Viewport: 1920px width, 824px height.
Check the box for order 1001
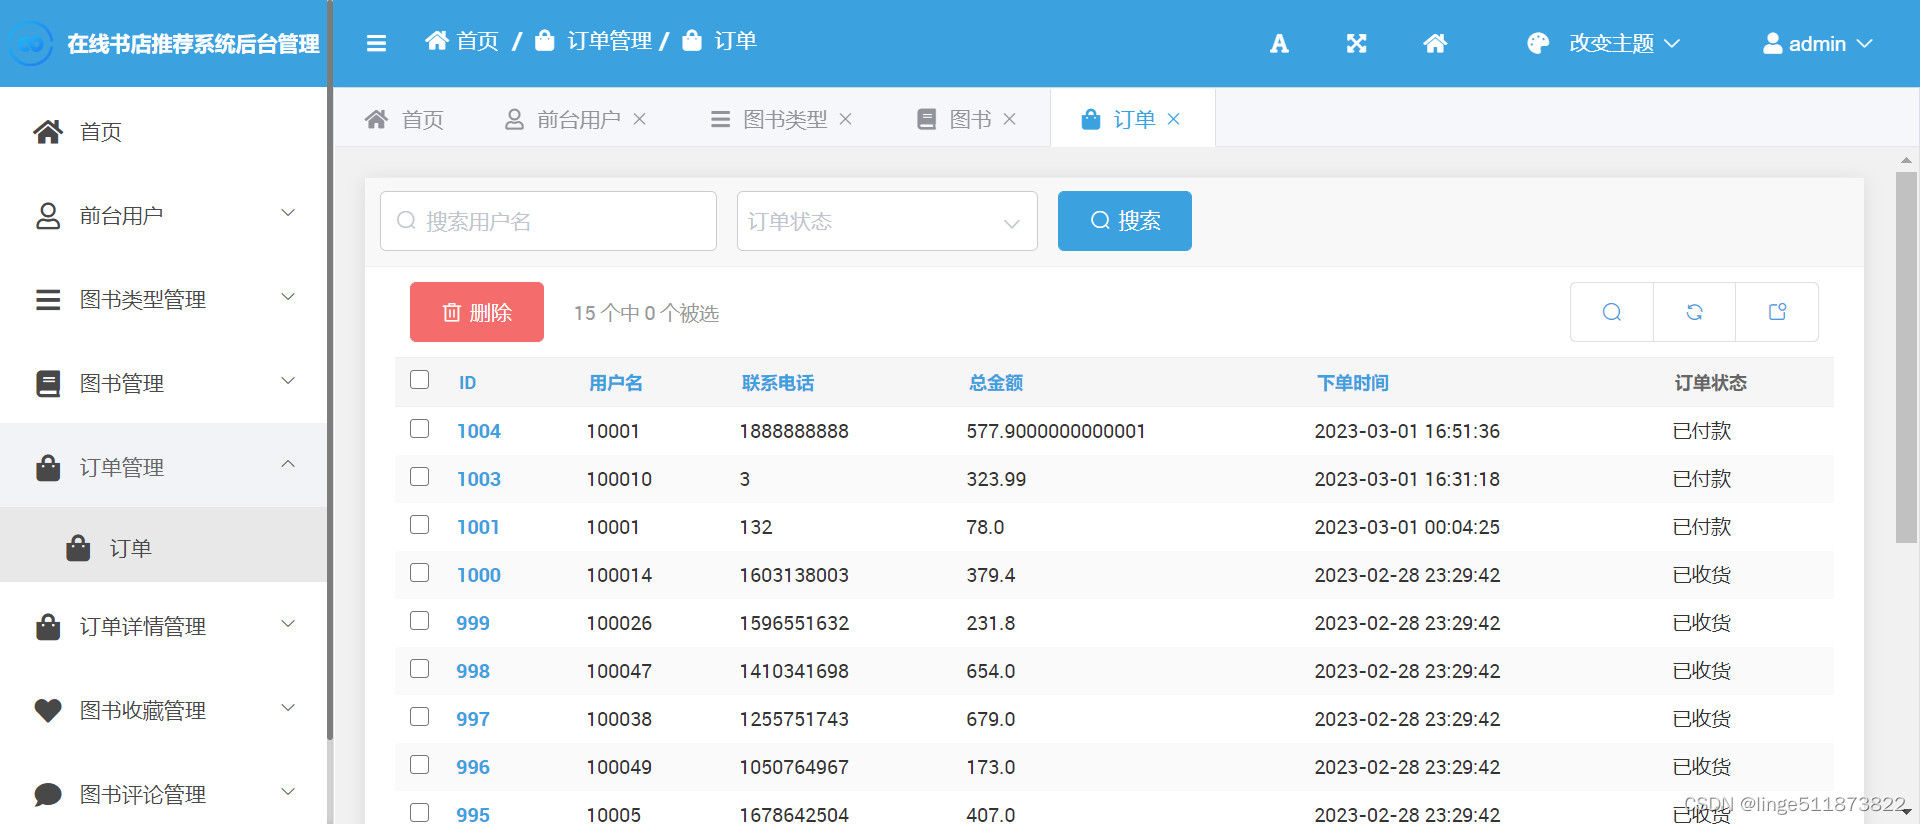tap(420, 525)
